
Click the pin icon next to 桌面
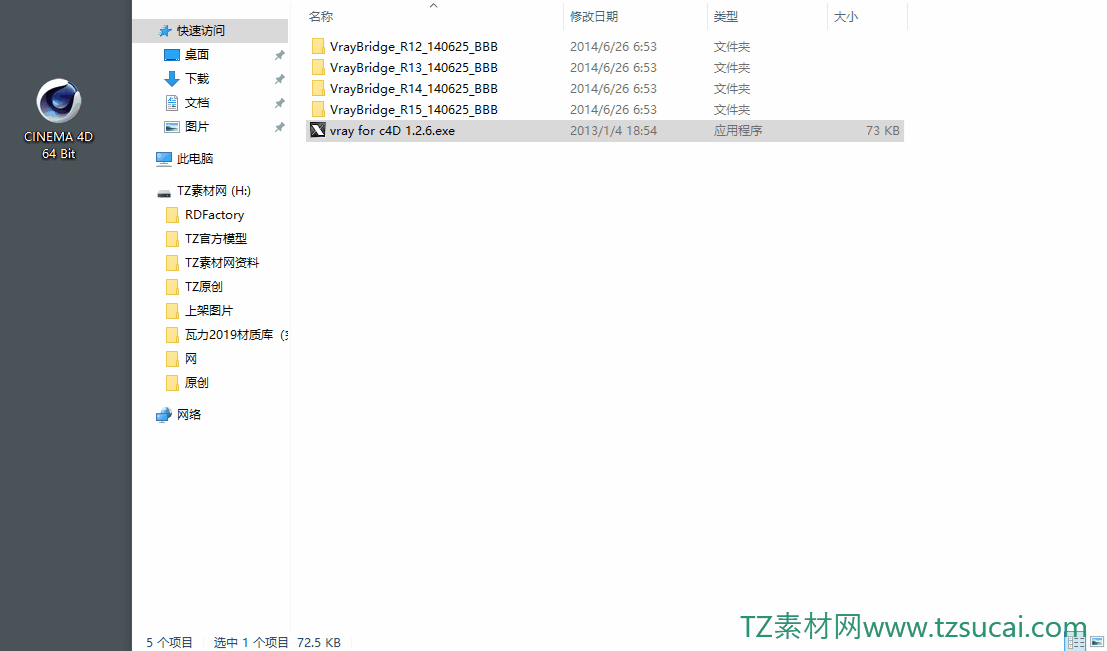point(280,55)
